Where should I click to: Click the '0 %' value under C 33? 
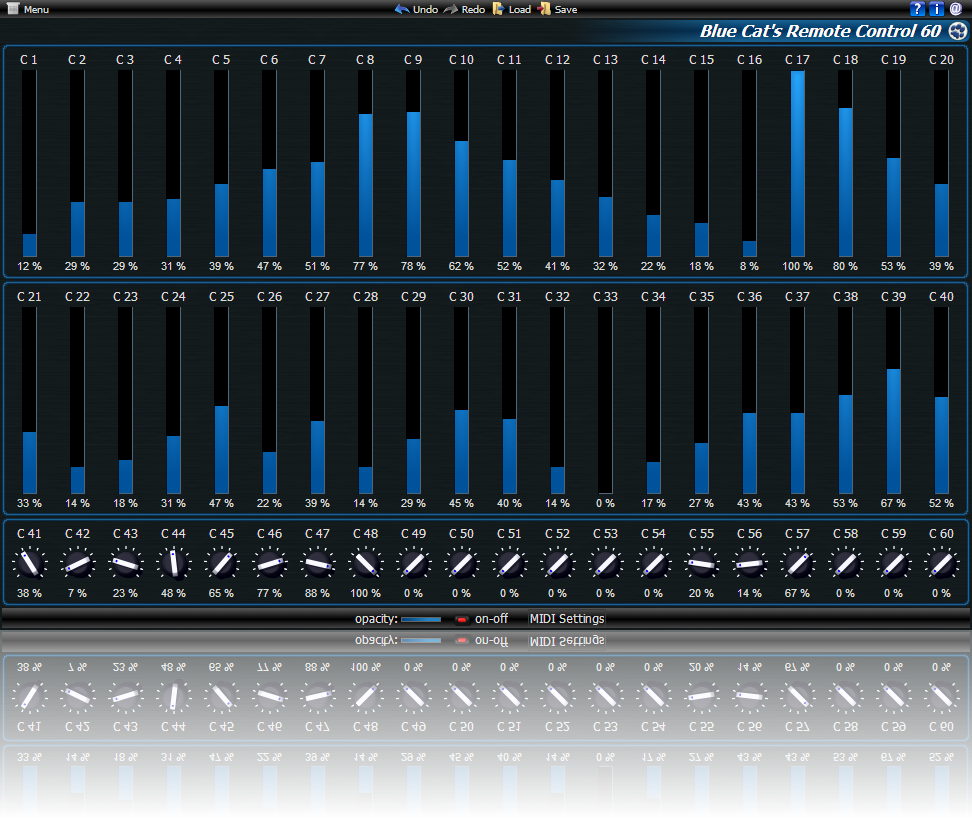(605, 503)
